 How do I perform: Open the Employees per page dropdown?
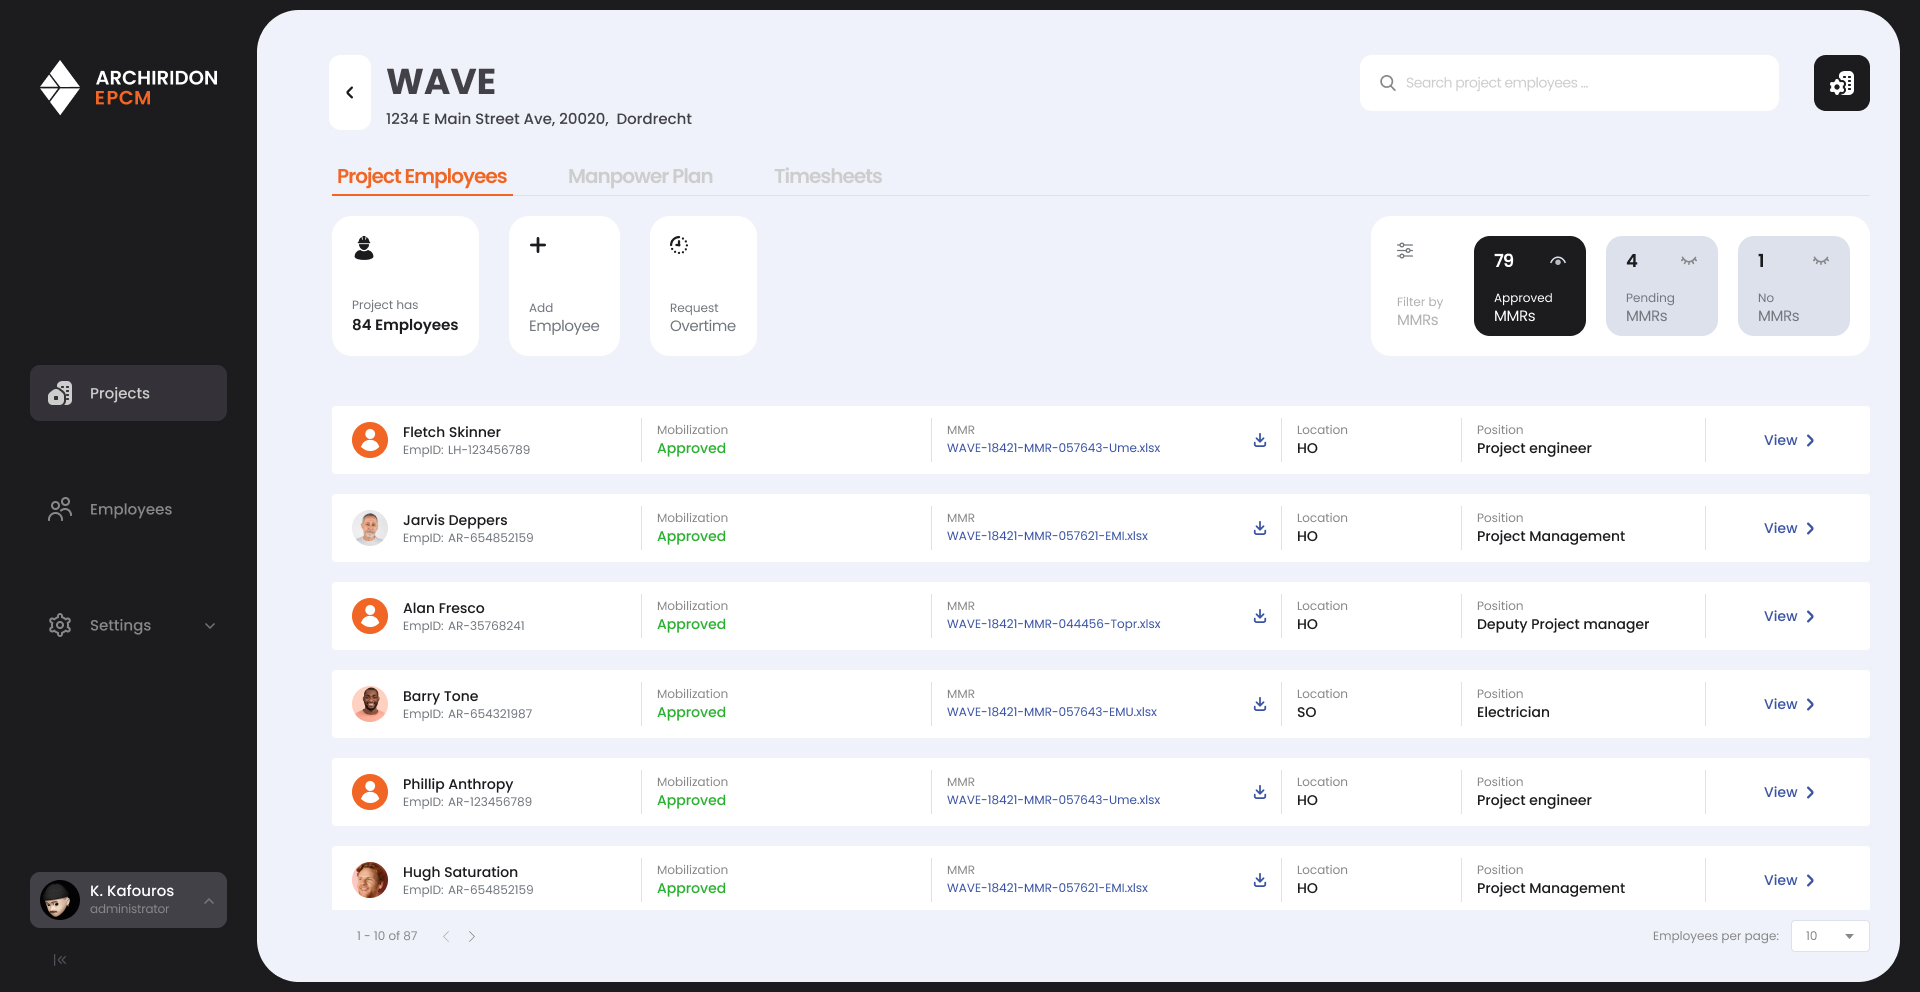point(1830,936)
